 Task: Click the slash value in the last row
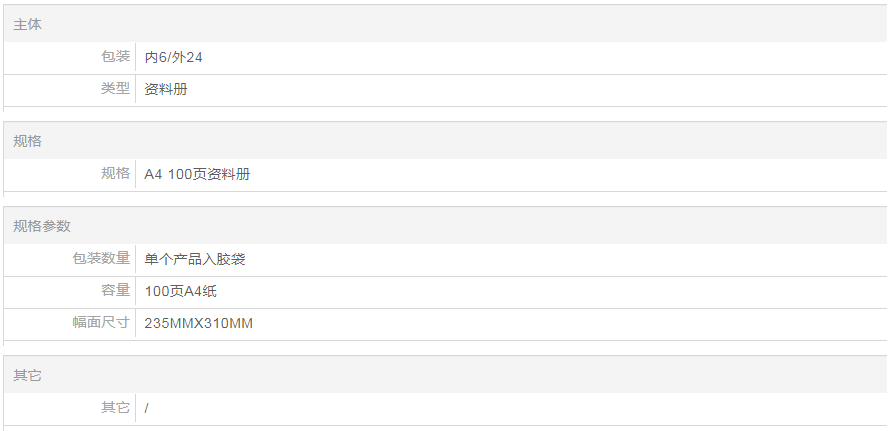(x=147, y=408)
